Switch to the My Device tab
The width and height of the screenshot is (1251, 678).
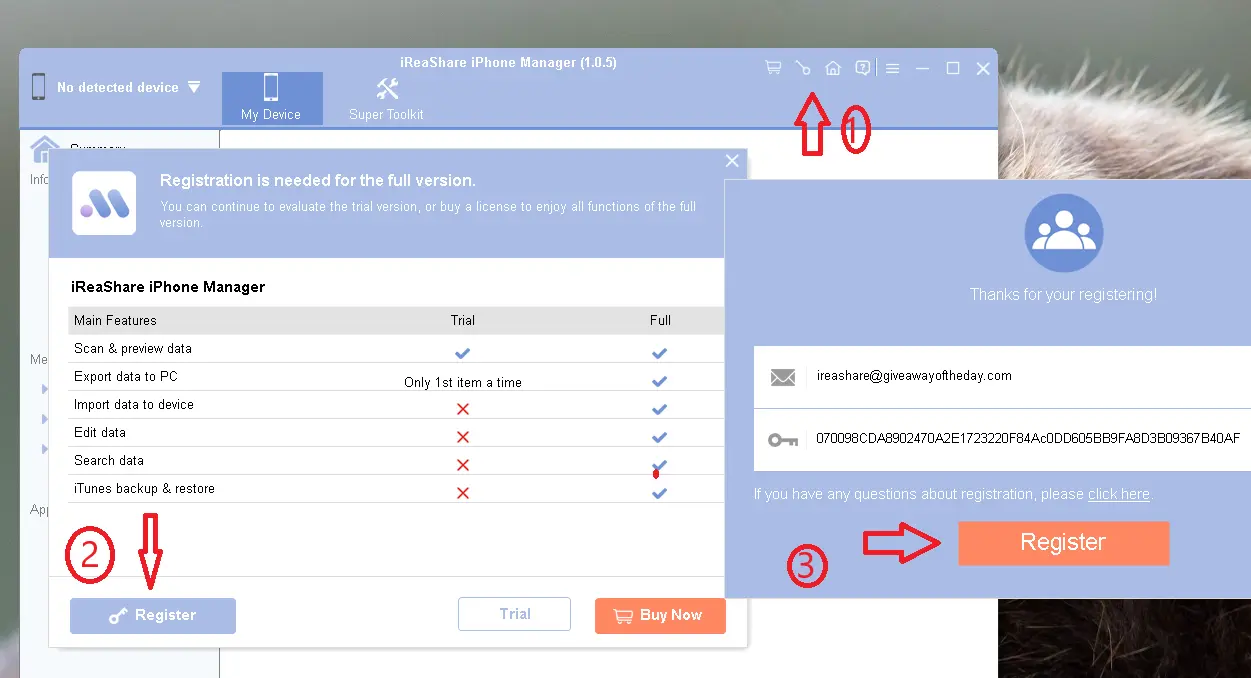point(271,98)
